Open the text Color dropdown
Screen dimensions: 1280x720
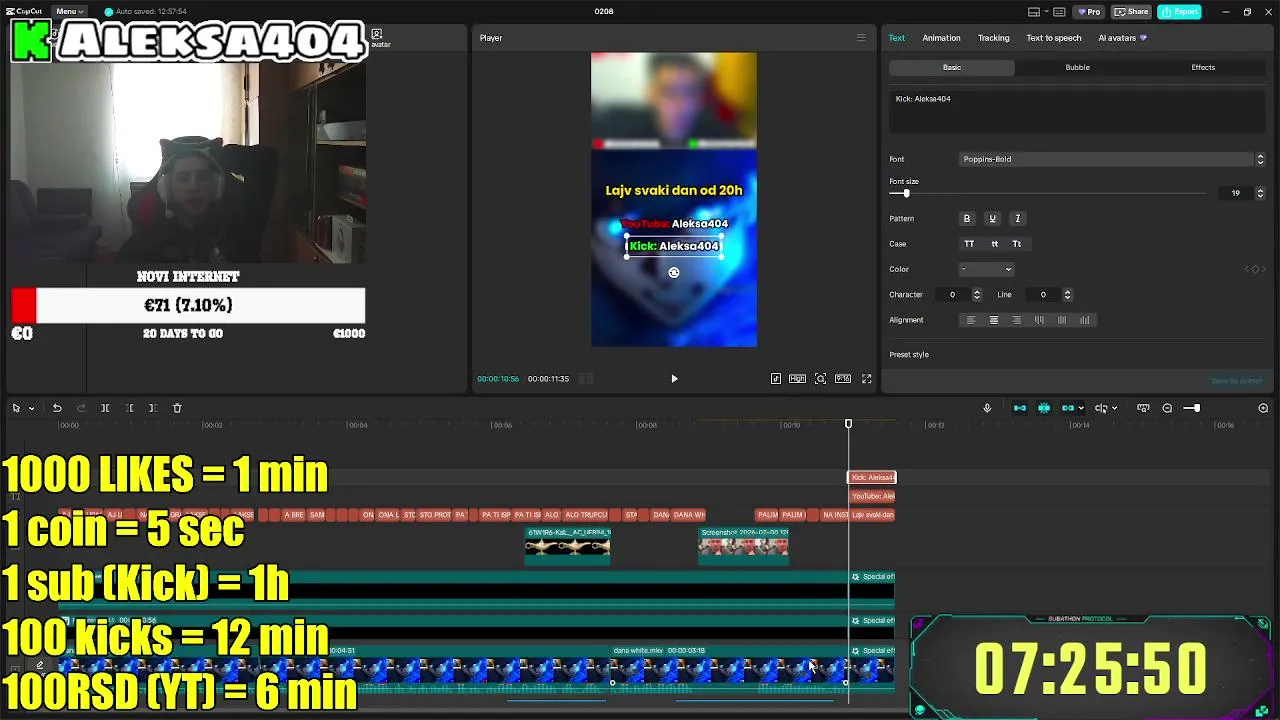coord(986,269)
